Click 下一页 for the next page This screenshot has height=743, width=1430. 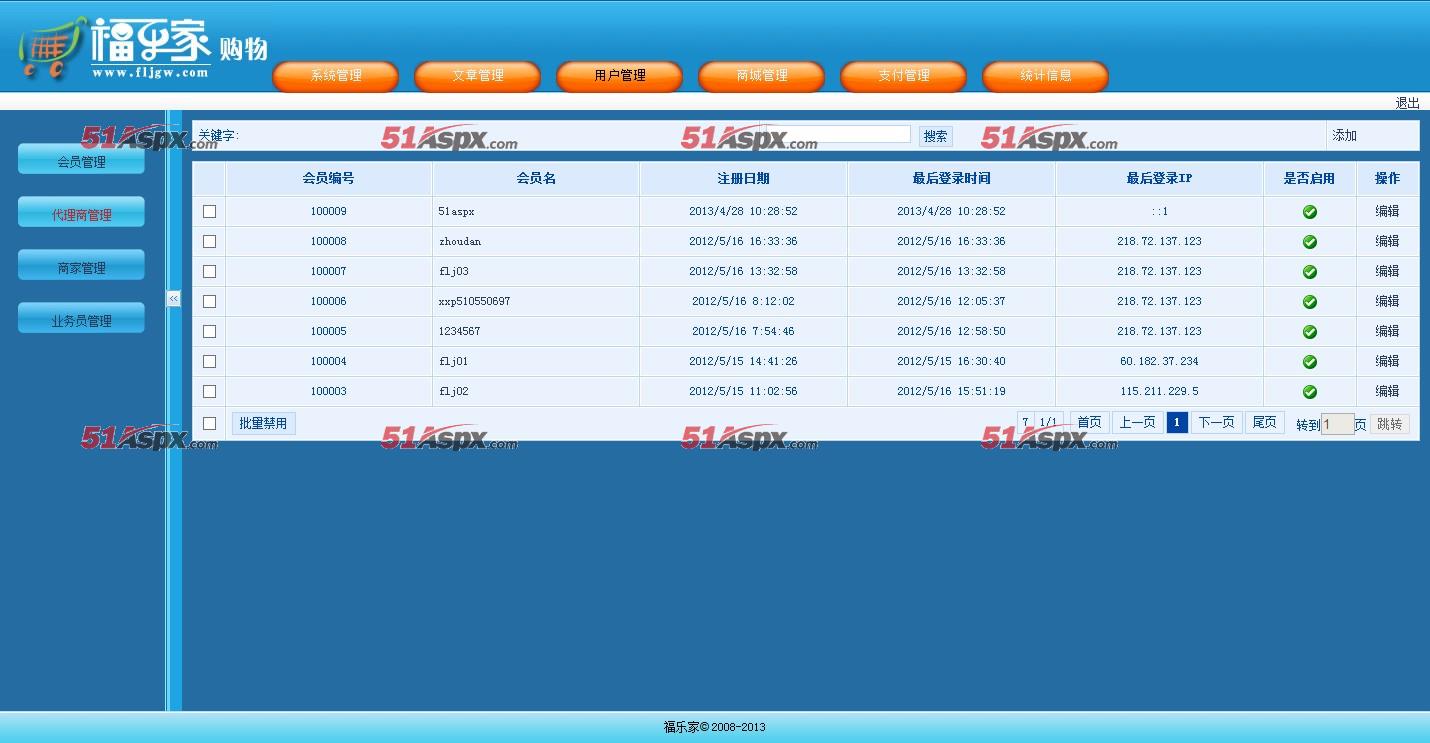pyautogui.click(x=1217, y=423)
